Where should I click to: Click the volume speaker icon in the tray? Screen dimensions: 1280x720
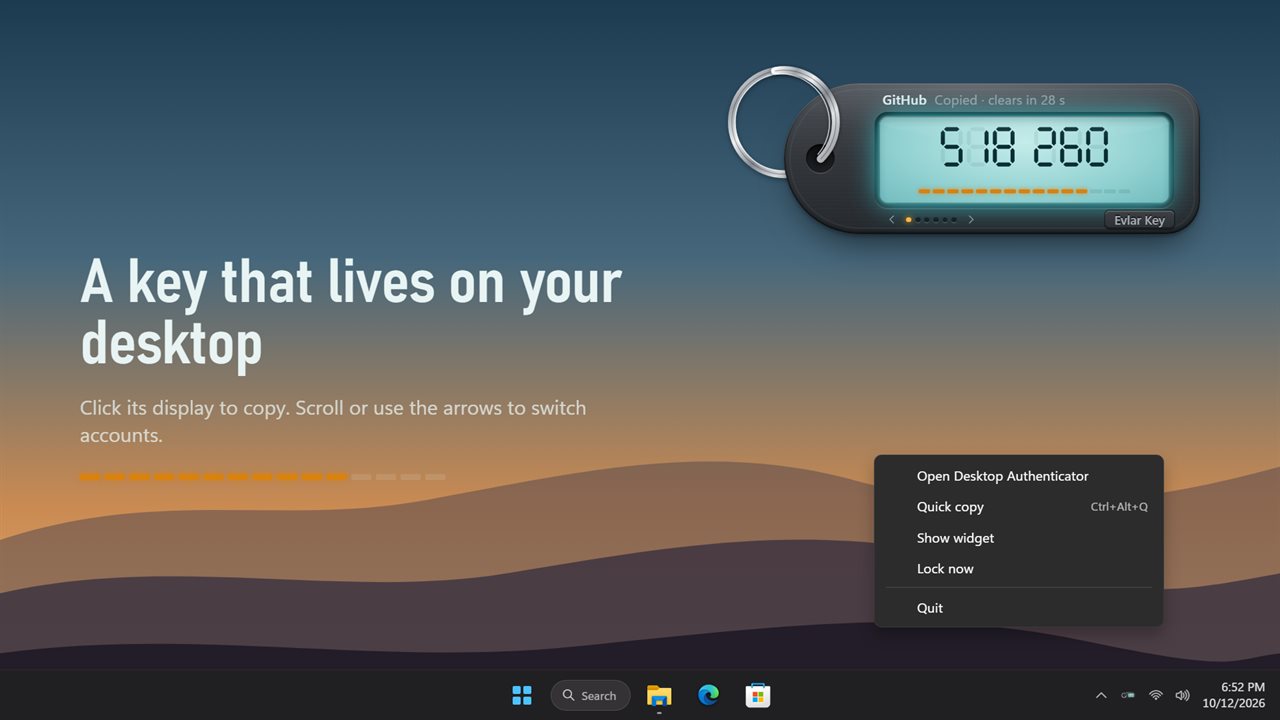pyautogui.click(x=1182, y=695)
